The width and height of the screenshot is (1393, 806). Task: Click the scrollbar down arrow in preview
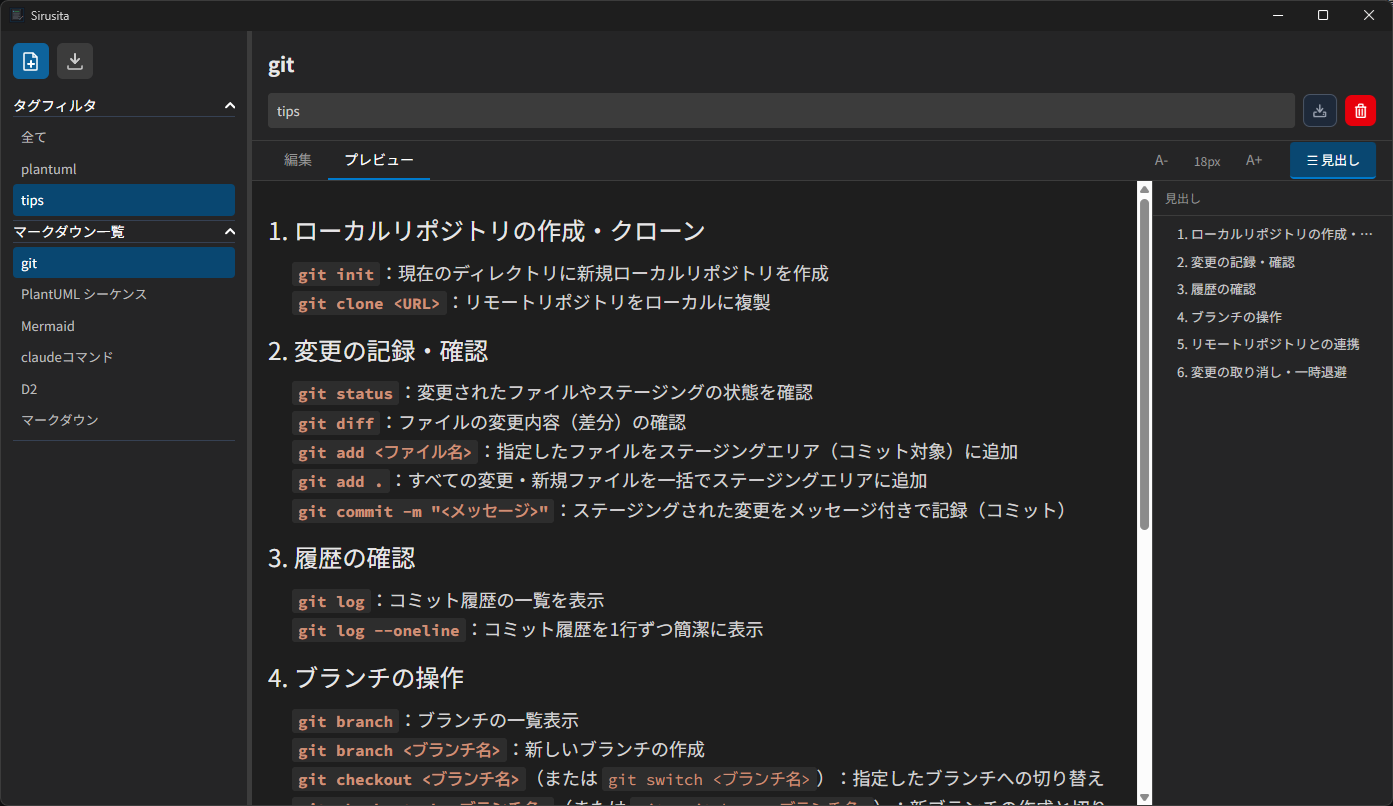(1145, 797)
